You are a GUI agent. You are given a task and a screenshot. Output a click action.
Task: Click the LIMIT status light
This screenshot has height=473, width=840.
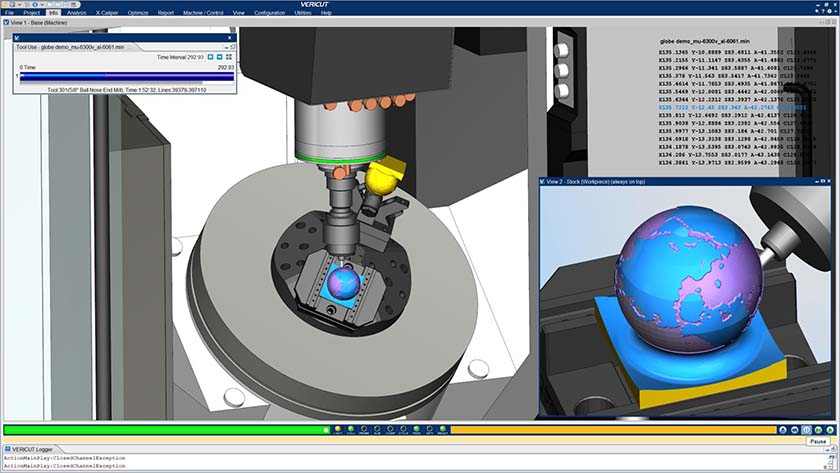point(337,430)
